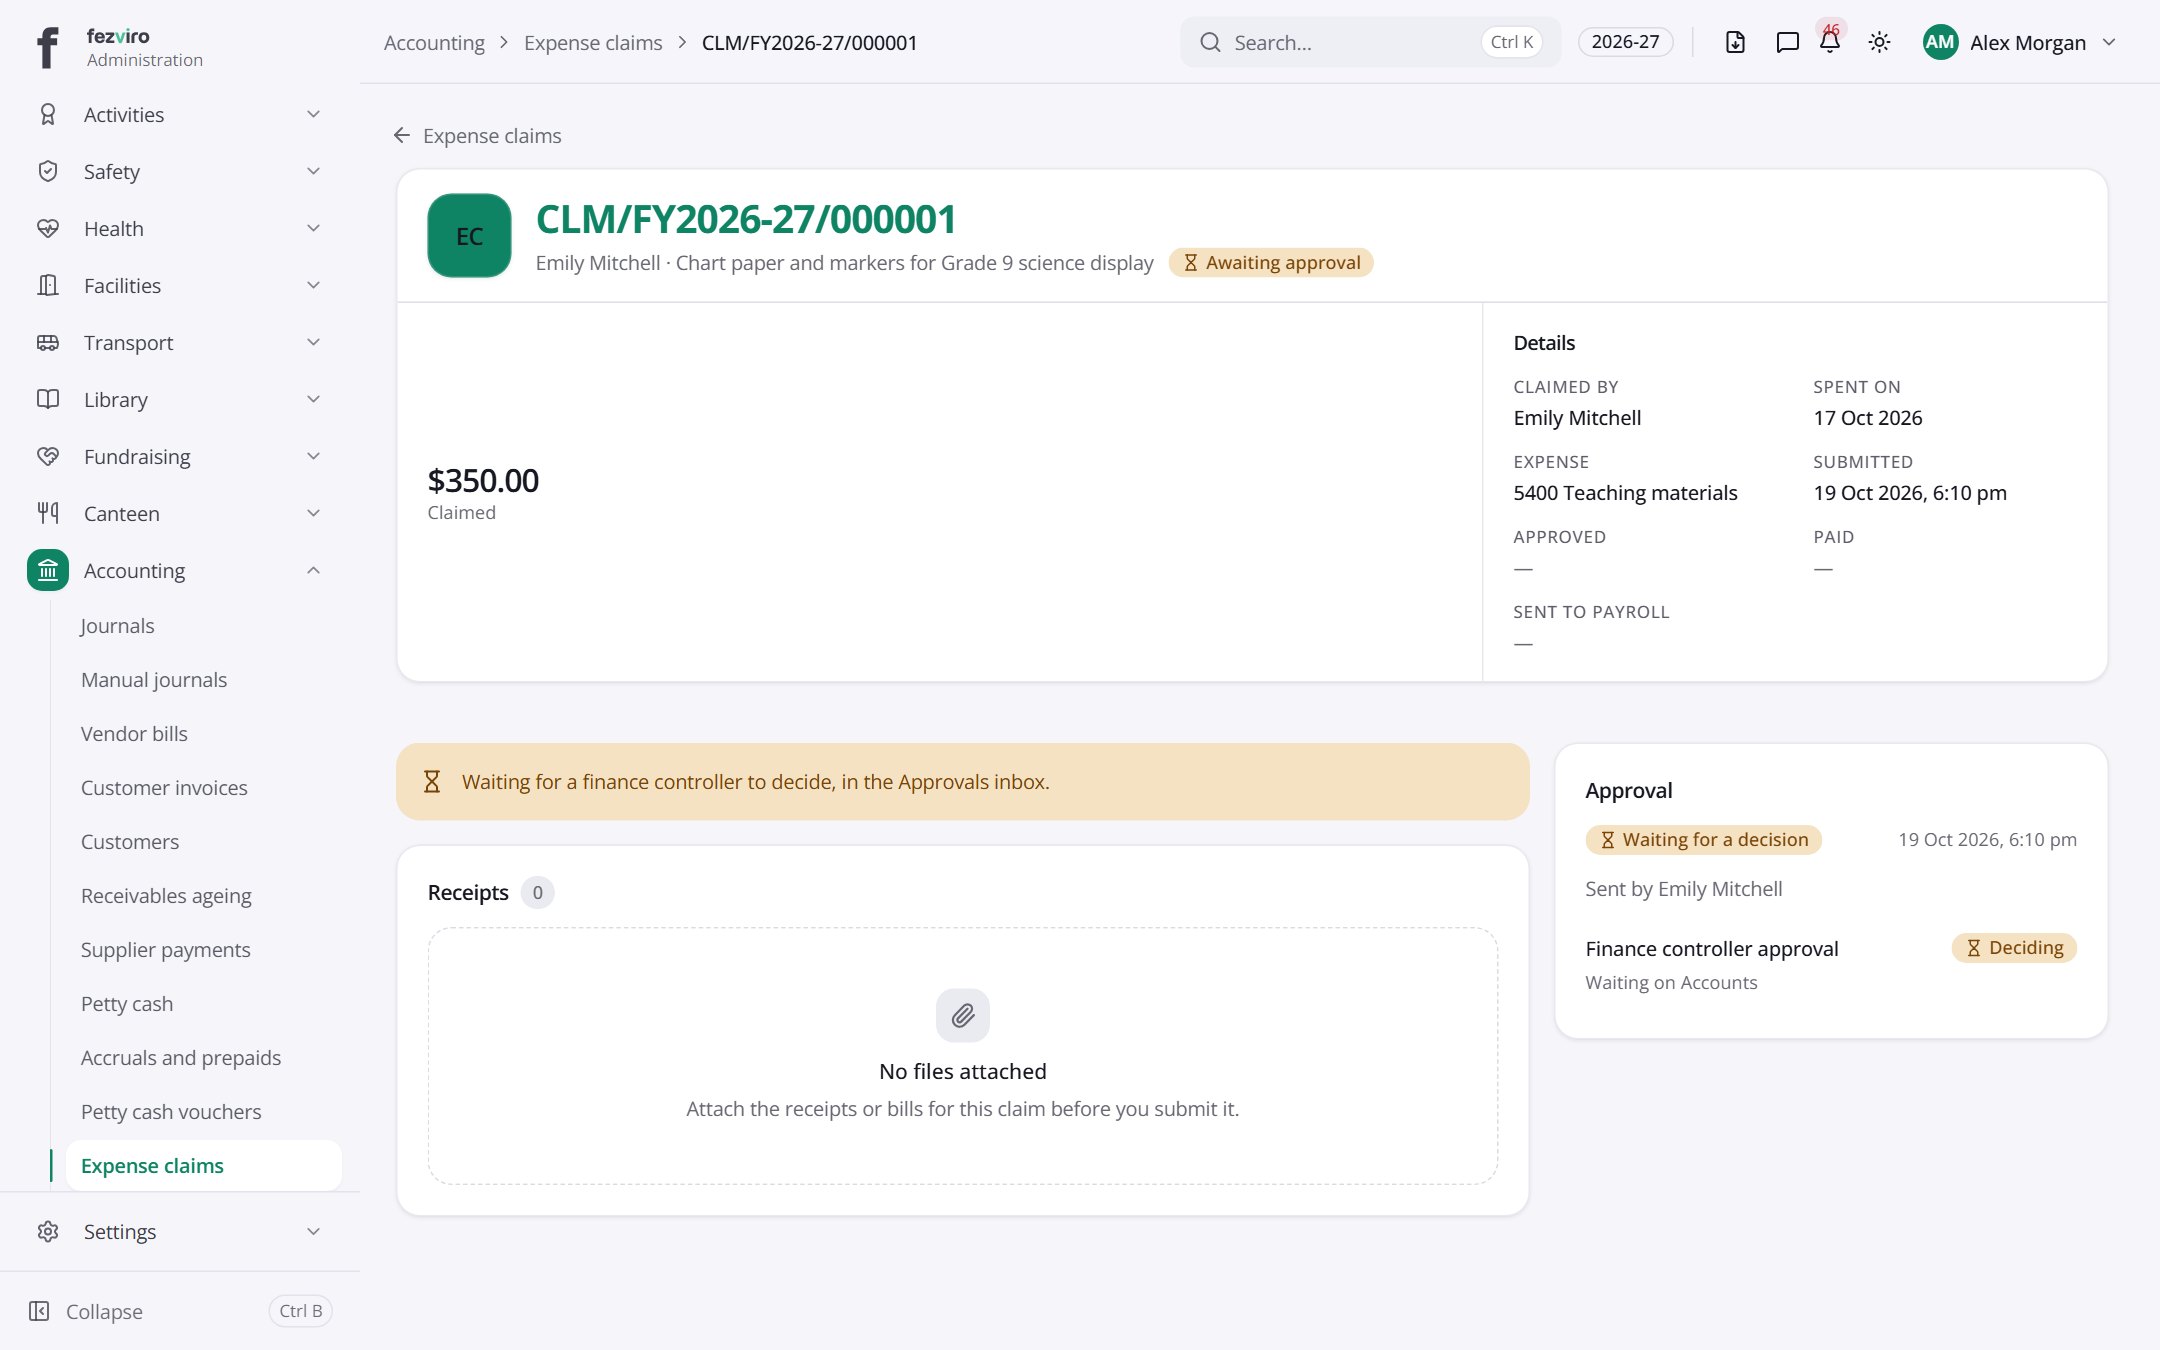This screenshot has width=2160, height=1350.
Task: Click the Safety shield icon
Action: [48, 171]
